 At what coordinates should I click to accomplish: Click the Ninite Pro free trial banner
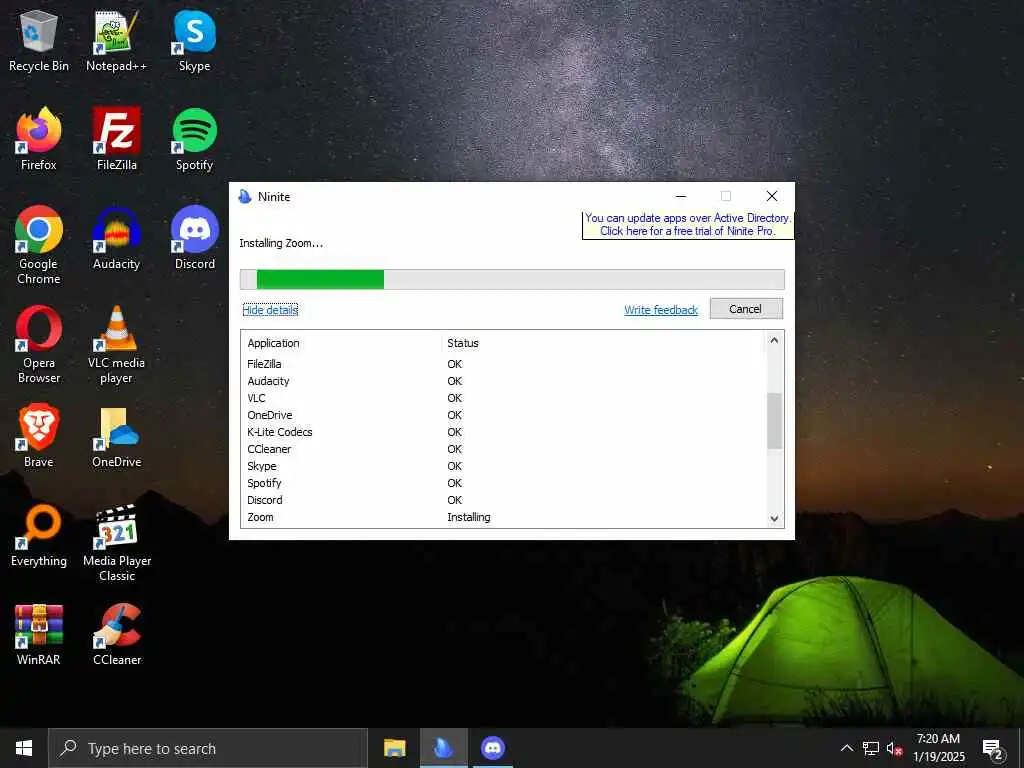688,225
